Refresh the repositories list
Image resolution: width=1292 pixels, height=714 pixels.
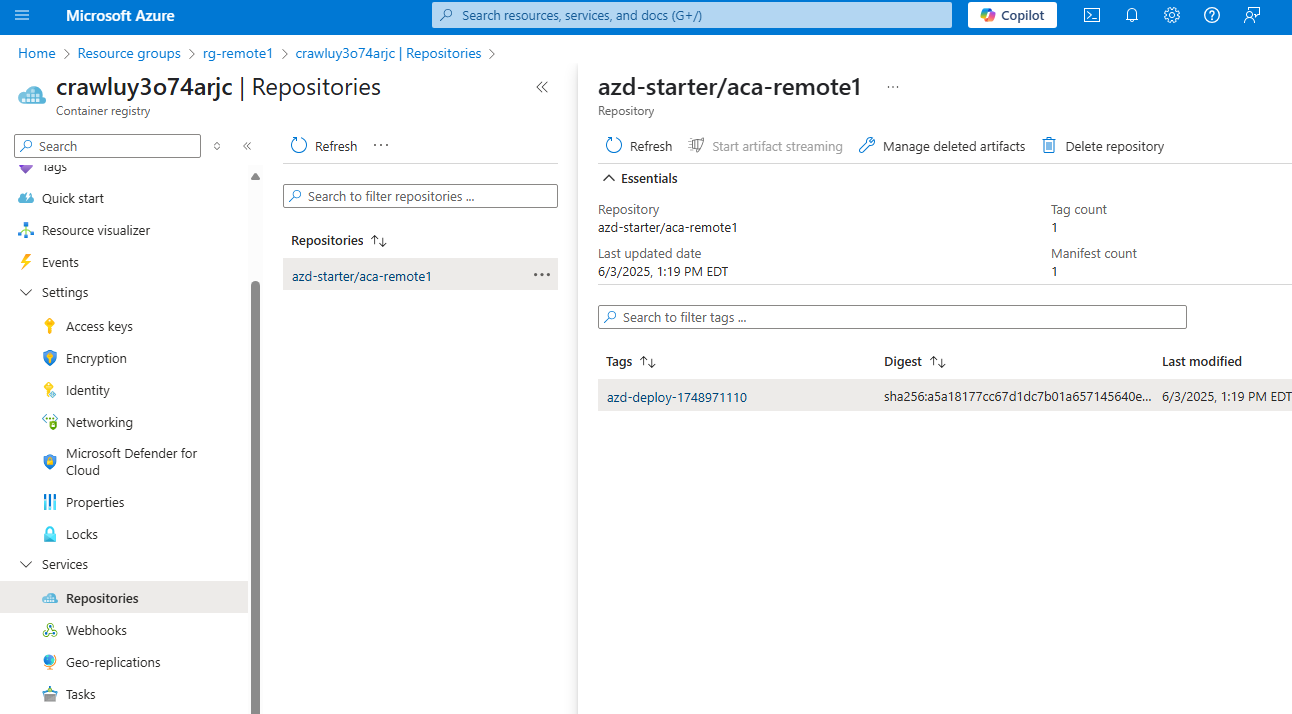(323, 145)
